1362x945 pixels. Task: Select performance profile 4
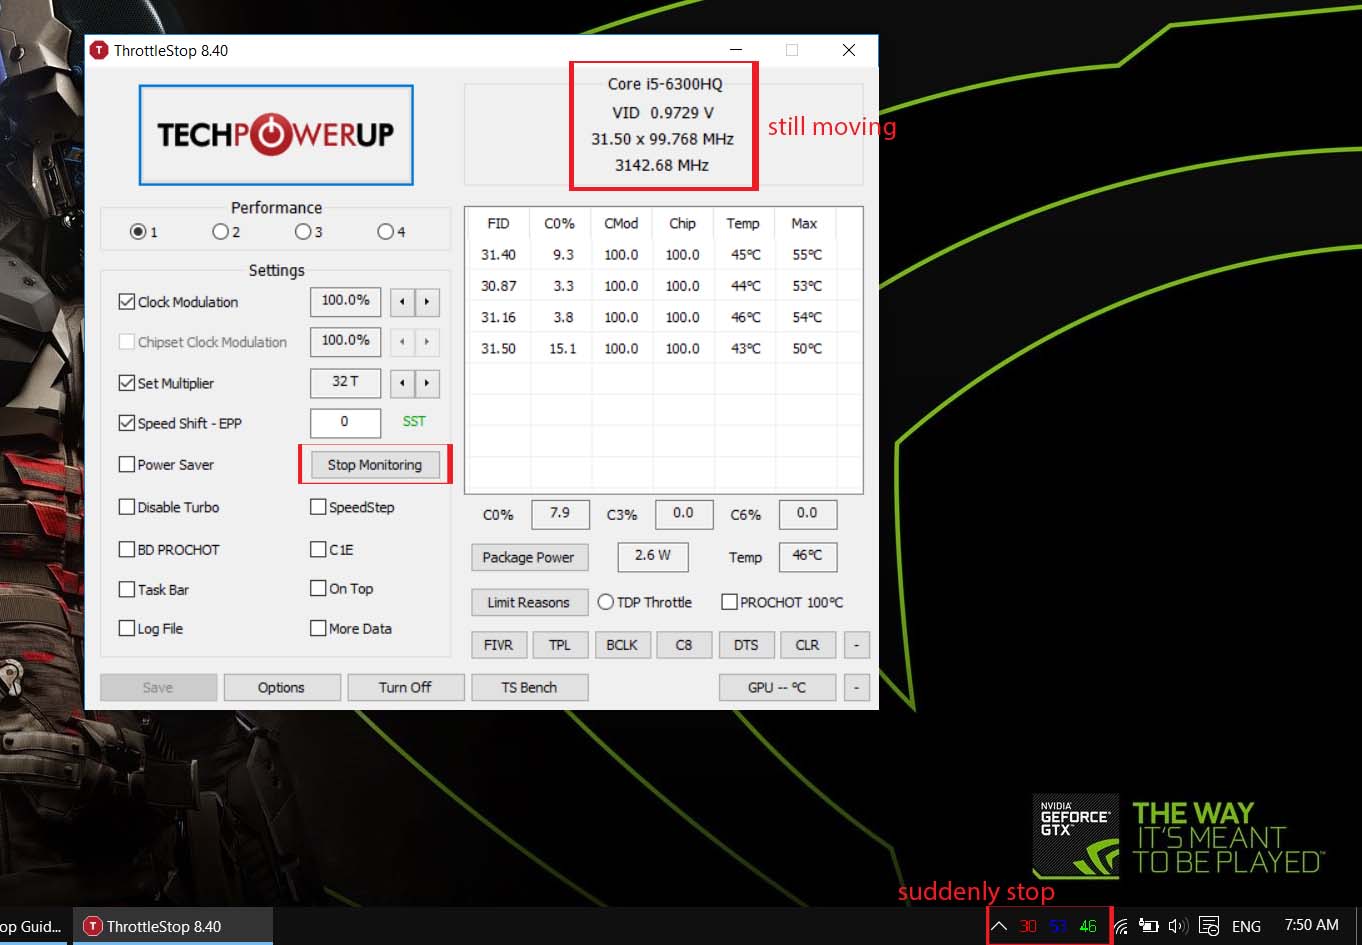tap(385, 232)
